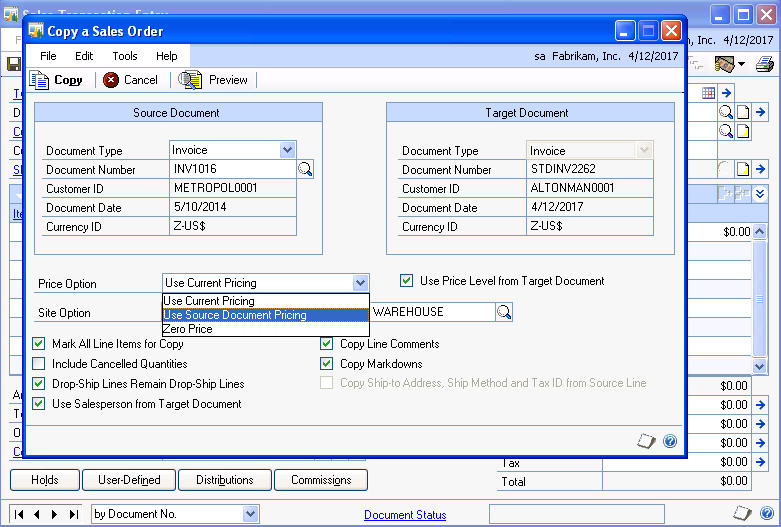
Task: Click the Commissions button
Action: pyautogui.click(x=321, y=480)
